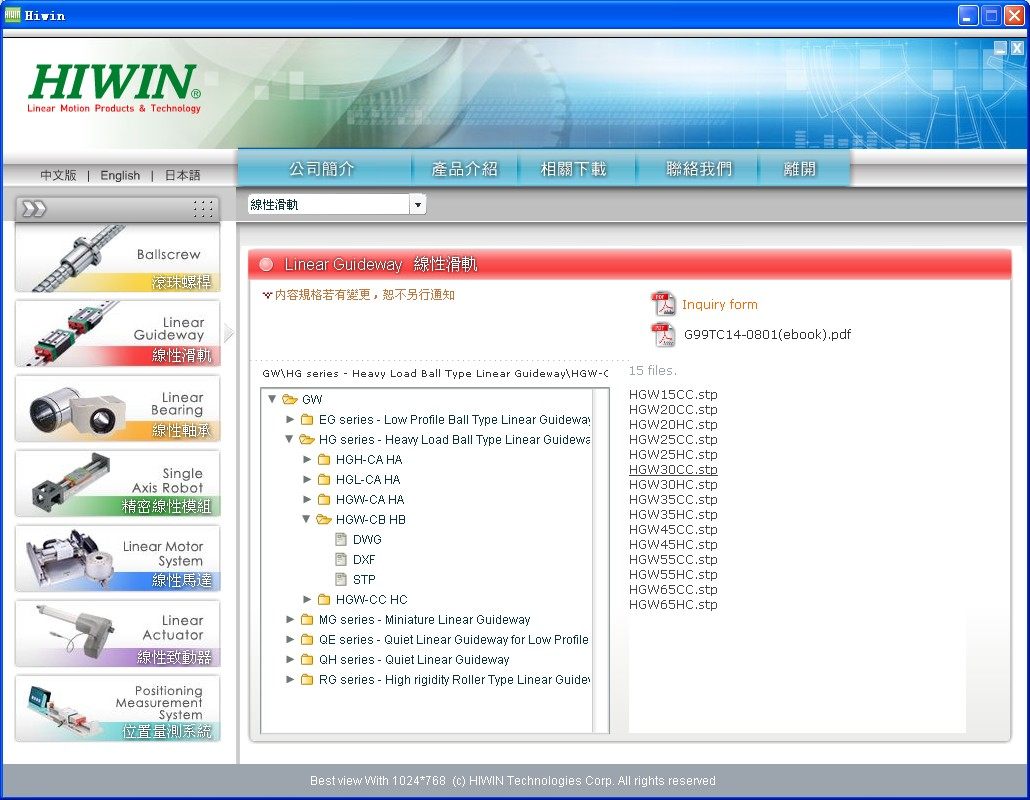Click the DWG document icon
Screen dimensions: 1030x800
pos(341,539)
